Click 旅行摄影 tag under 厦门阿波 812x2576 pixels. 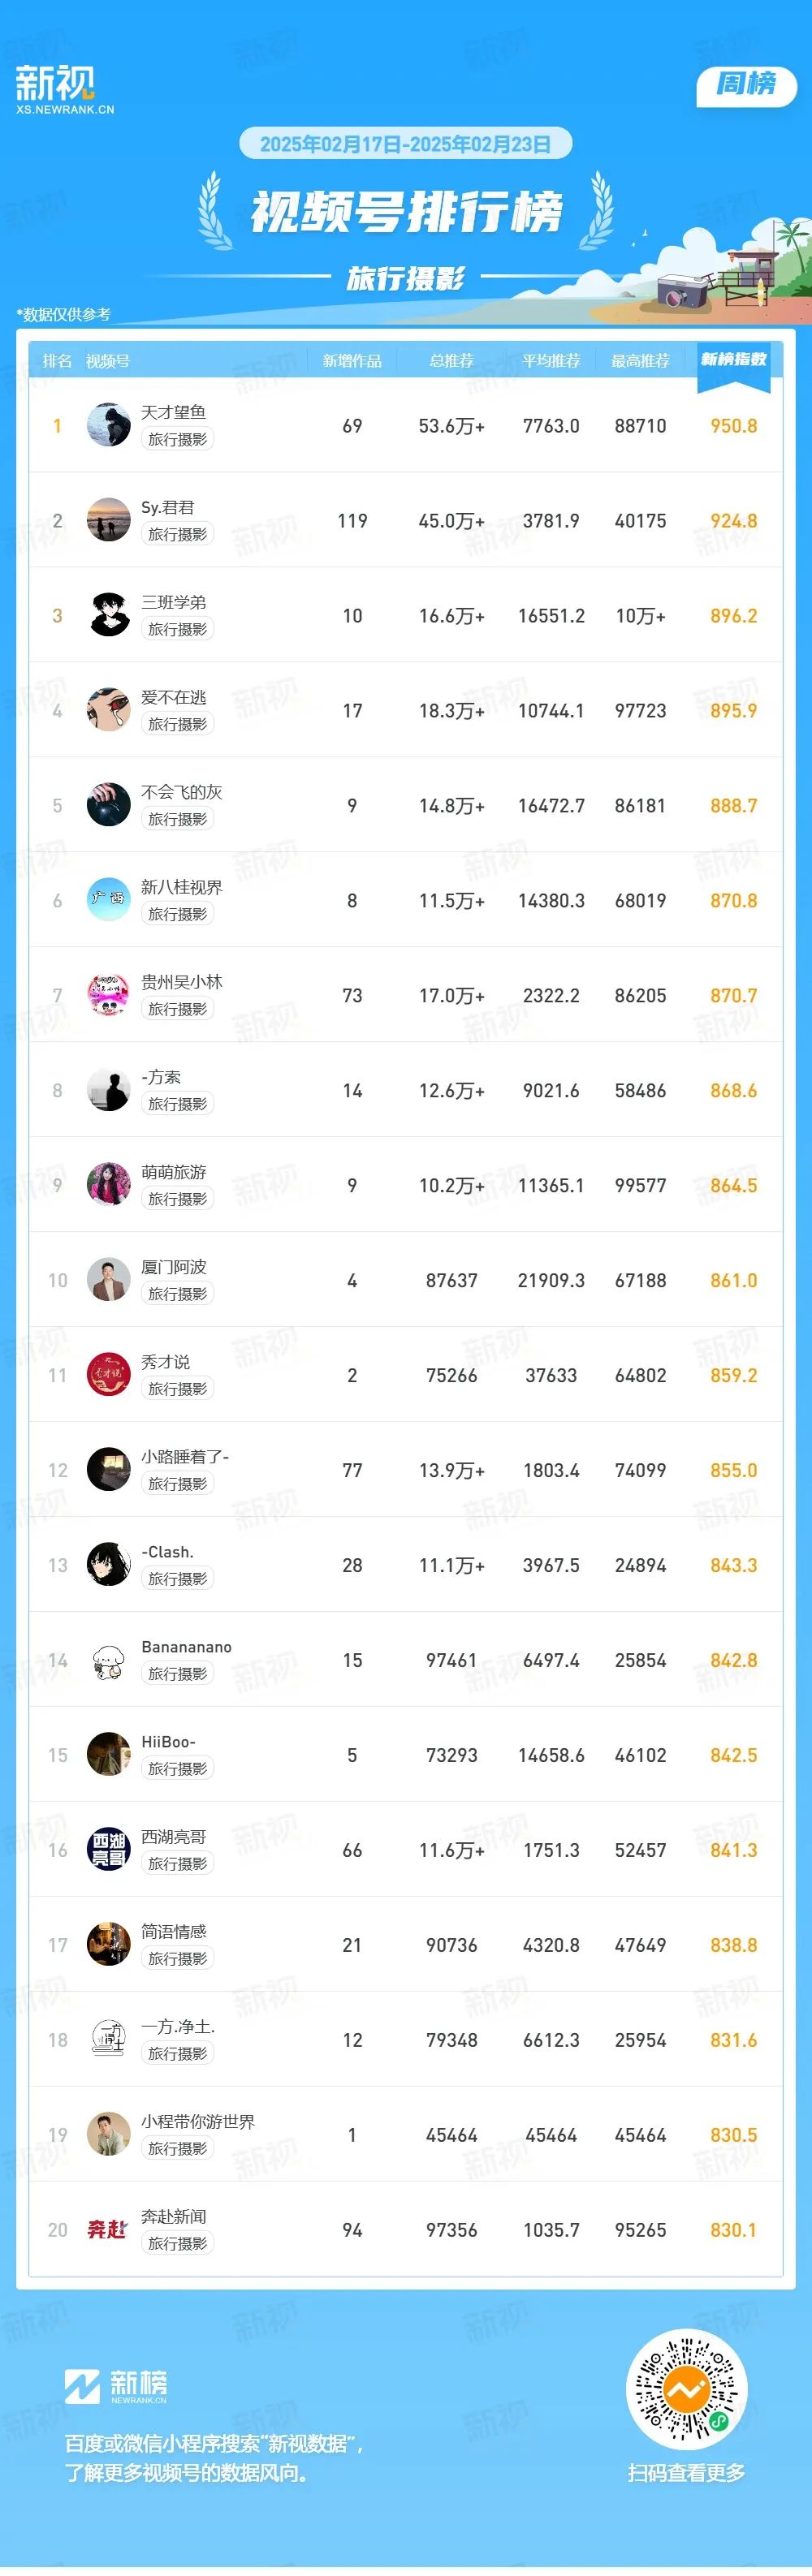pyautogui.click(x=178, y=1294)
